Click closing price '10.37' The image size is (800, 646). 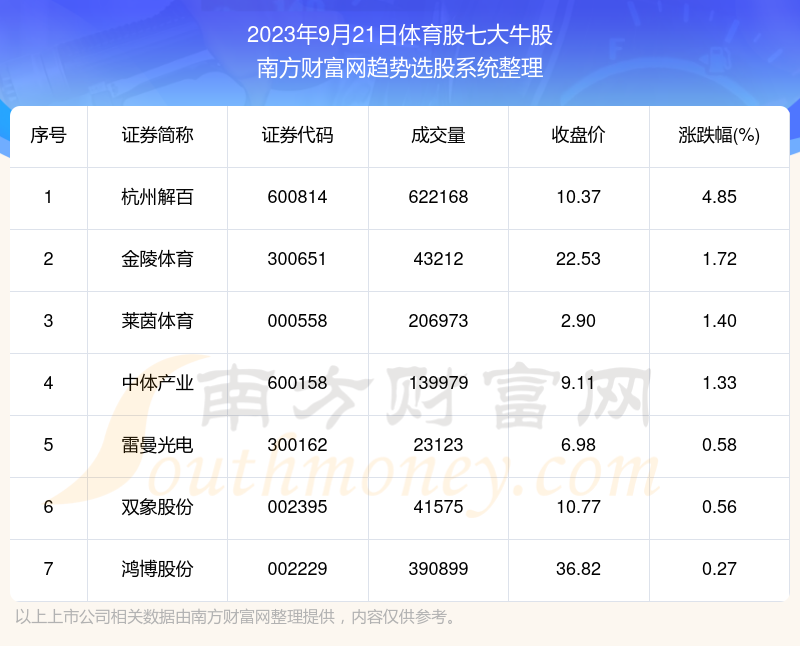point(579,197)
